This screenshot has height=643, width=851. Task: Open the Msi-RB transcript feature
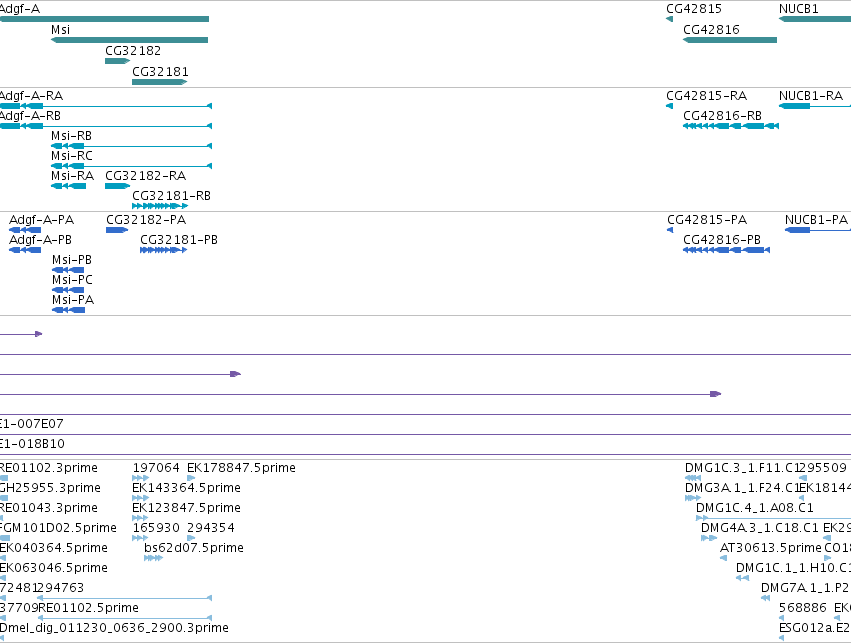coord(131,146)
